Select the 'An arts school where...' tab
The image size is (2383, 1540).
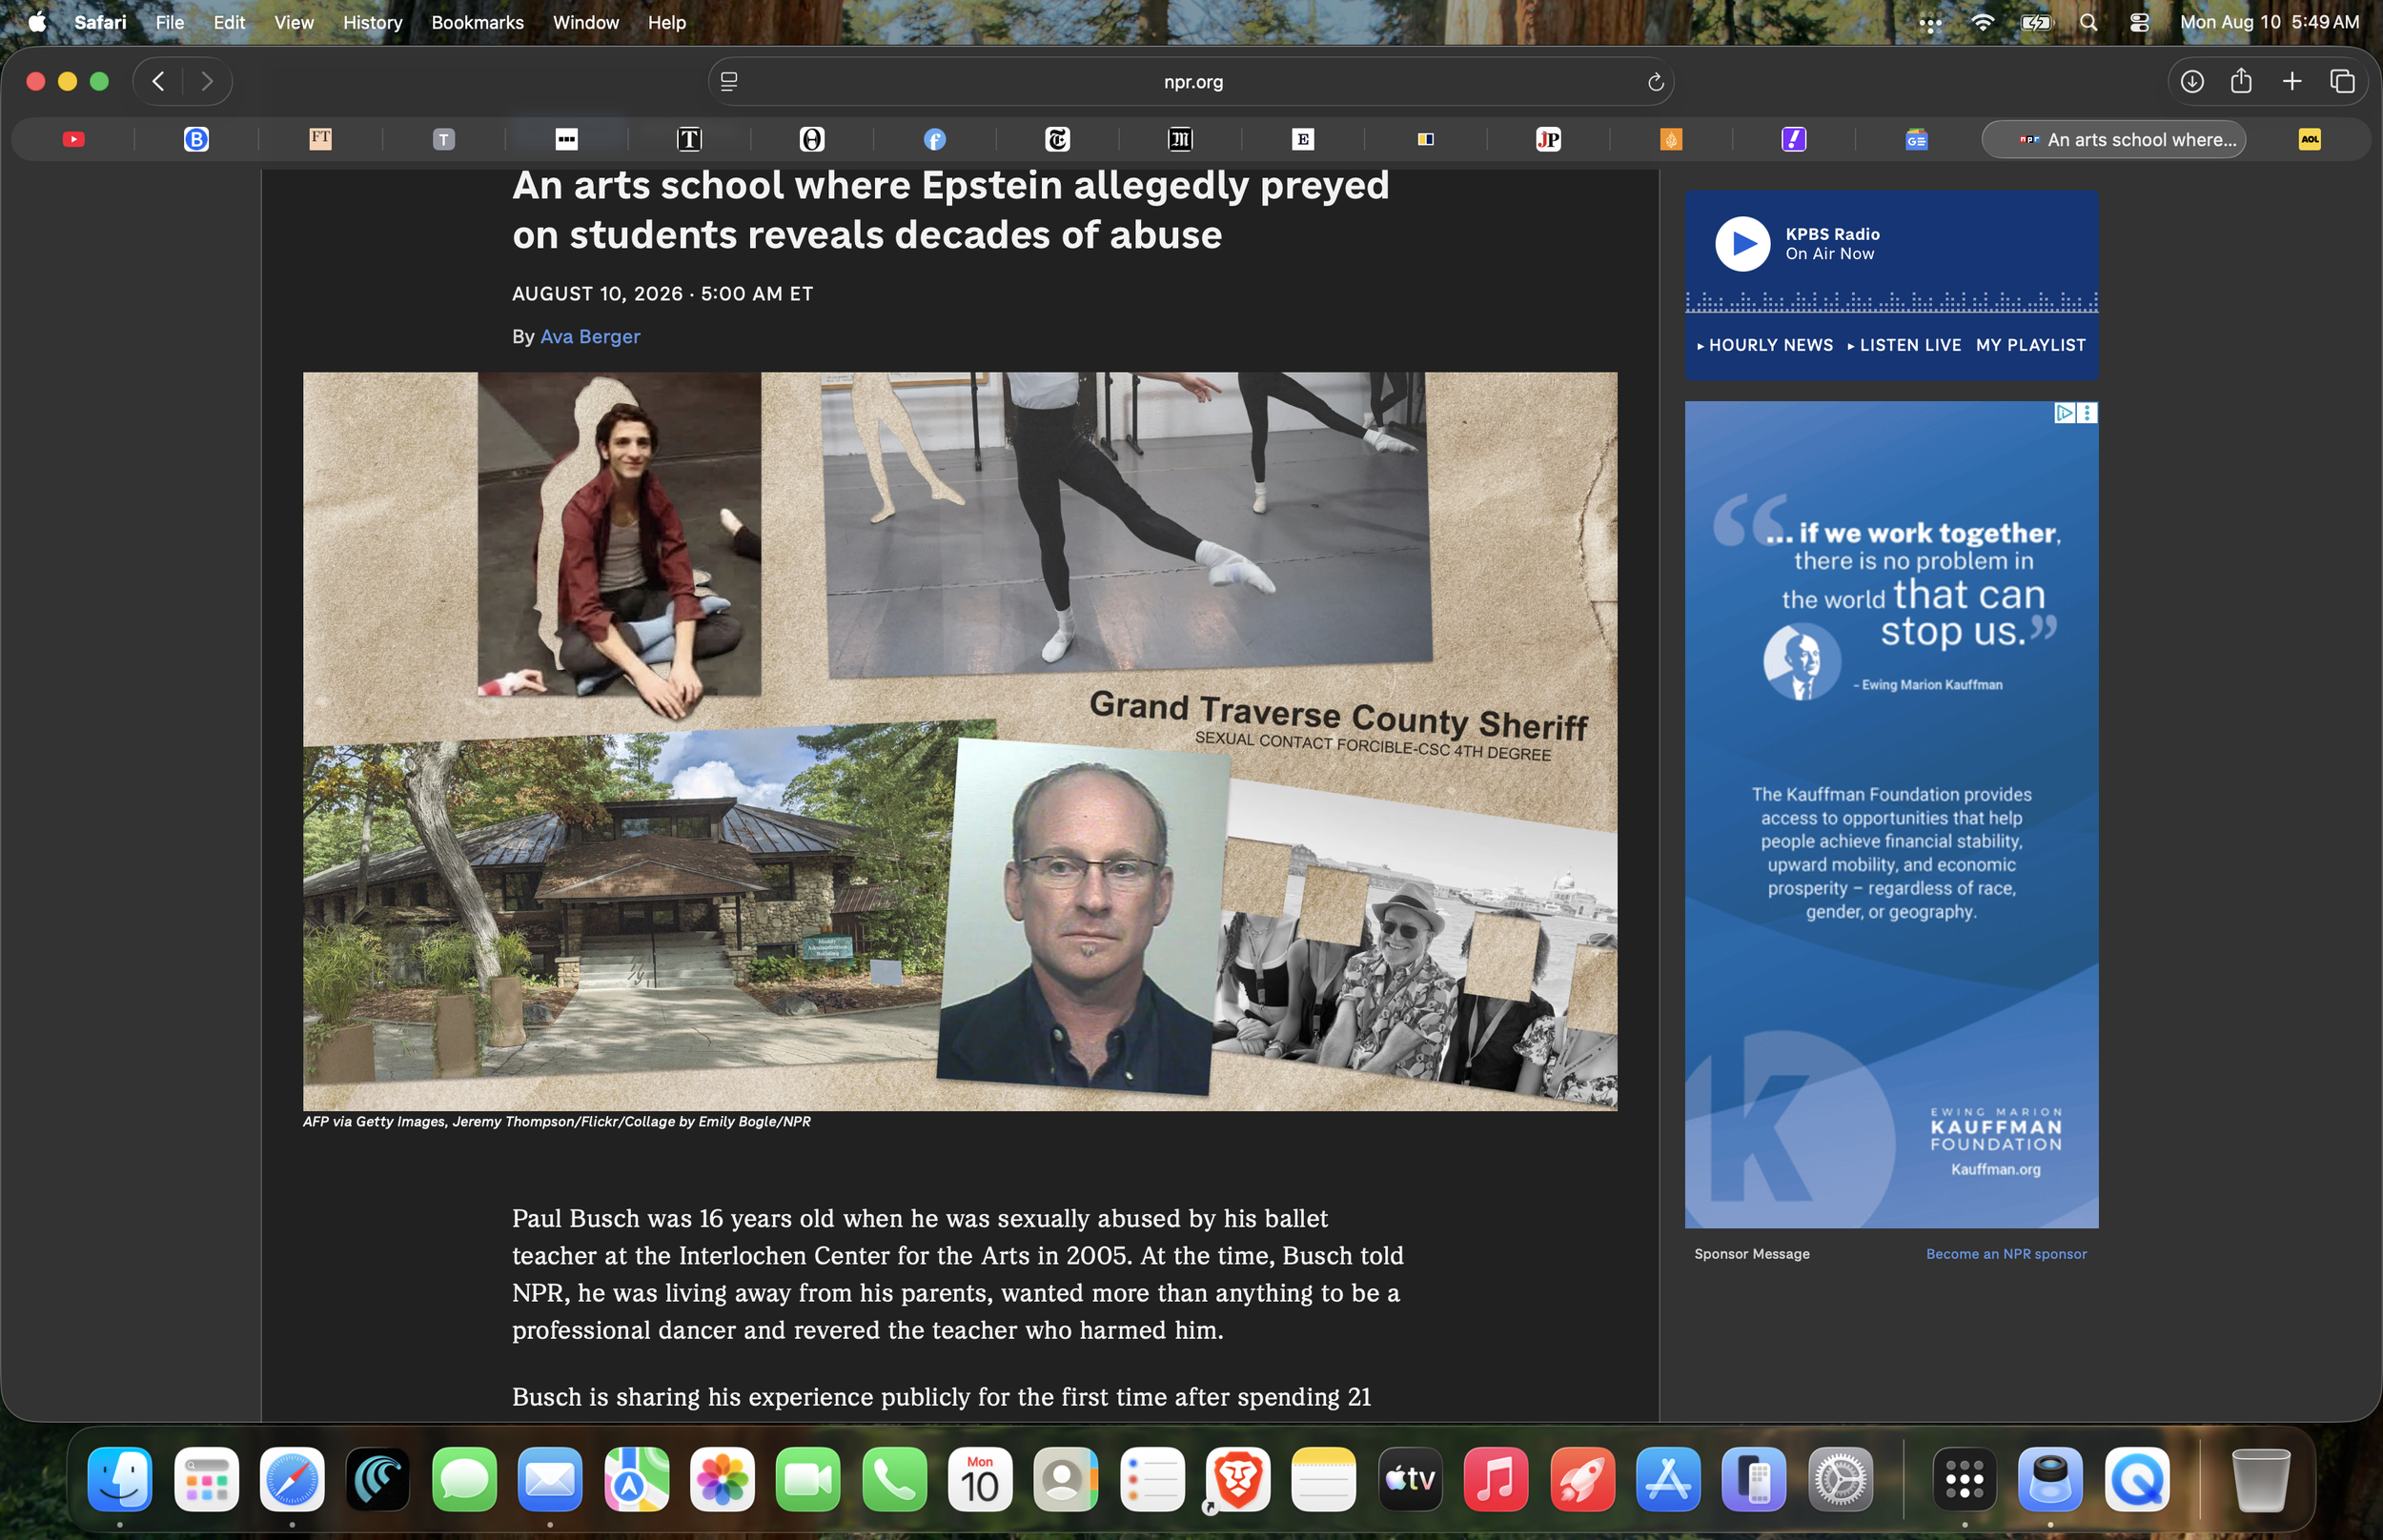click(x=2113, y=140)
